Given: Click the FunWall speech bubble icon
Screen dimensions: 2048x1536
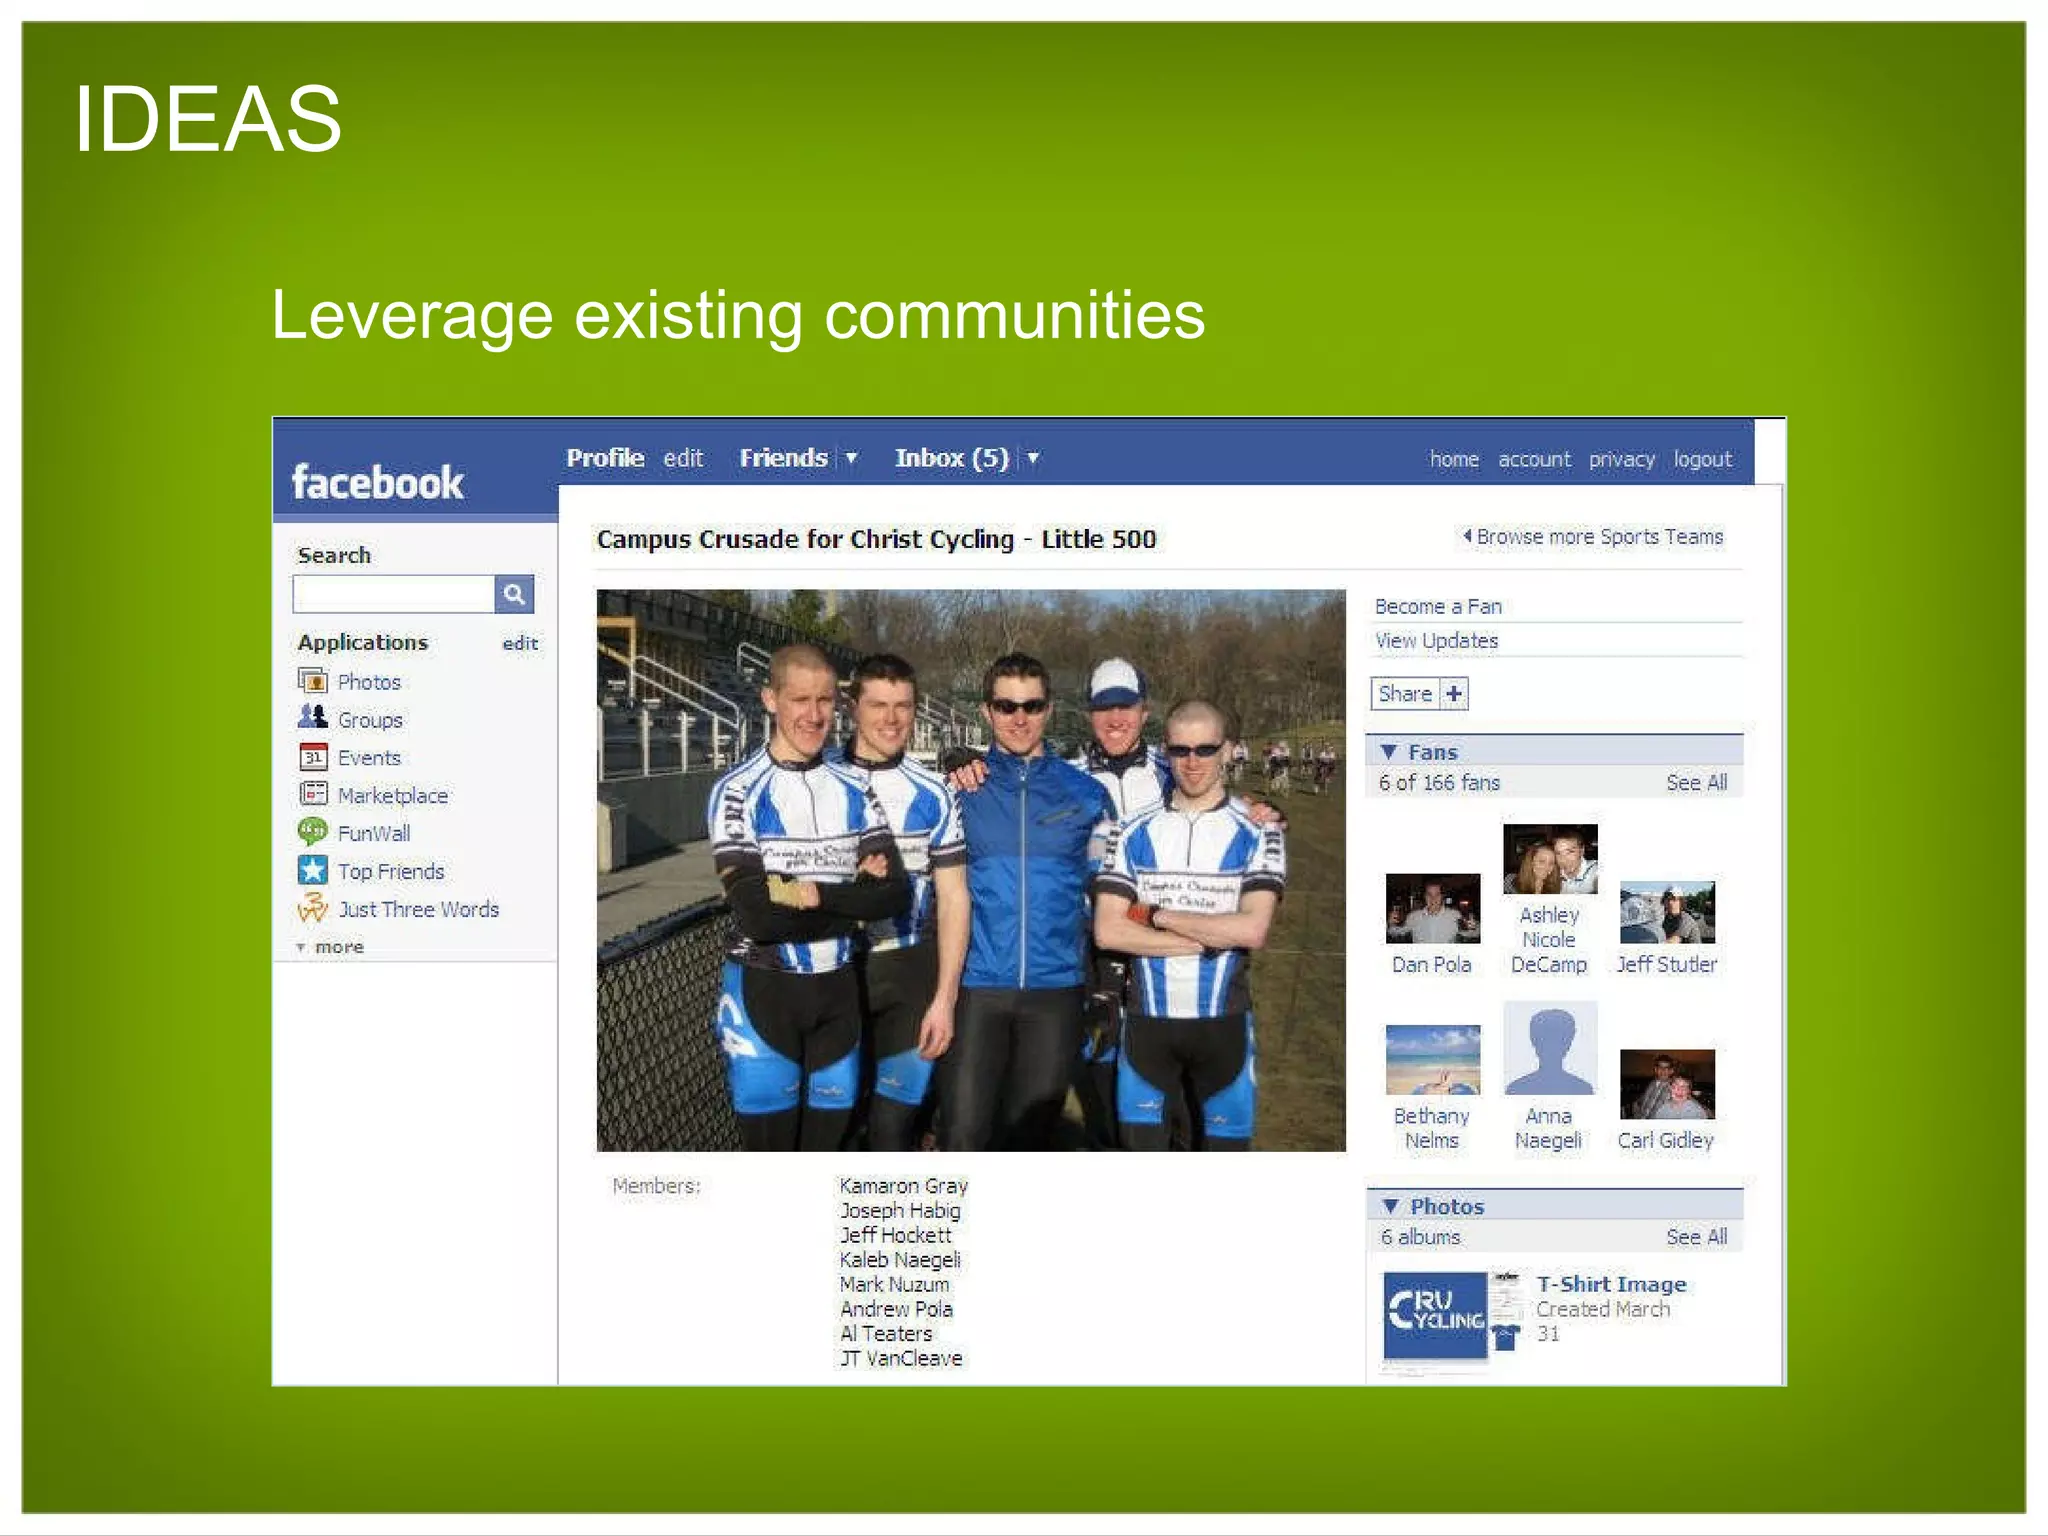Looking at the screenshot, I should 313,832.
